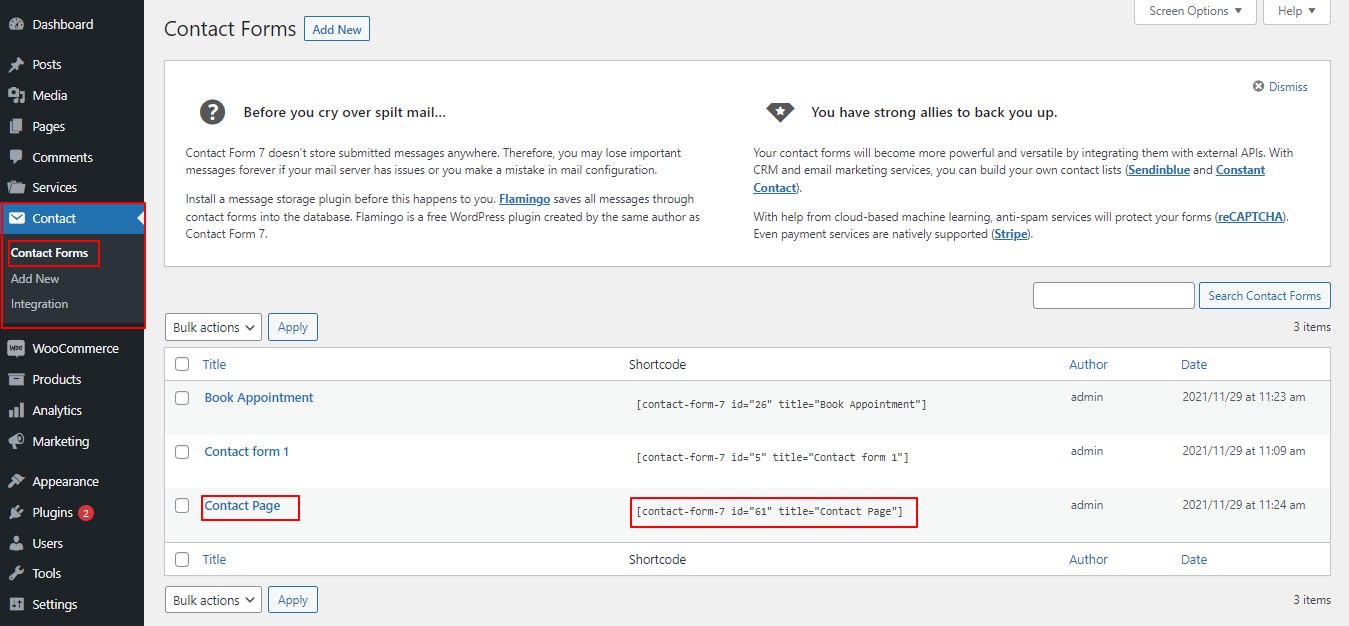Focus the contact forms search field

coord(1113,295)
